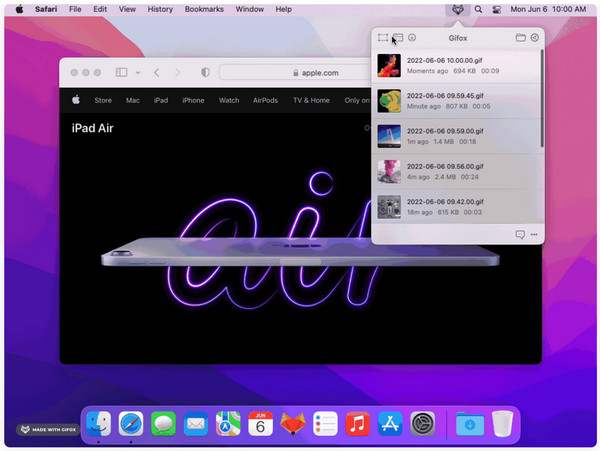Click the Safari privacy shield icon
Viewport: 600px width, 451px height.
tap(205, 72)
